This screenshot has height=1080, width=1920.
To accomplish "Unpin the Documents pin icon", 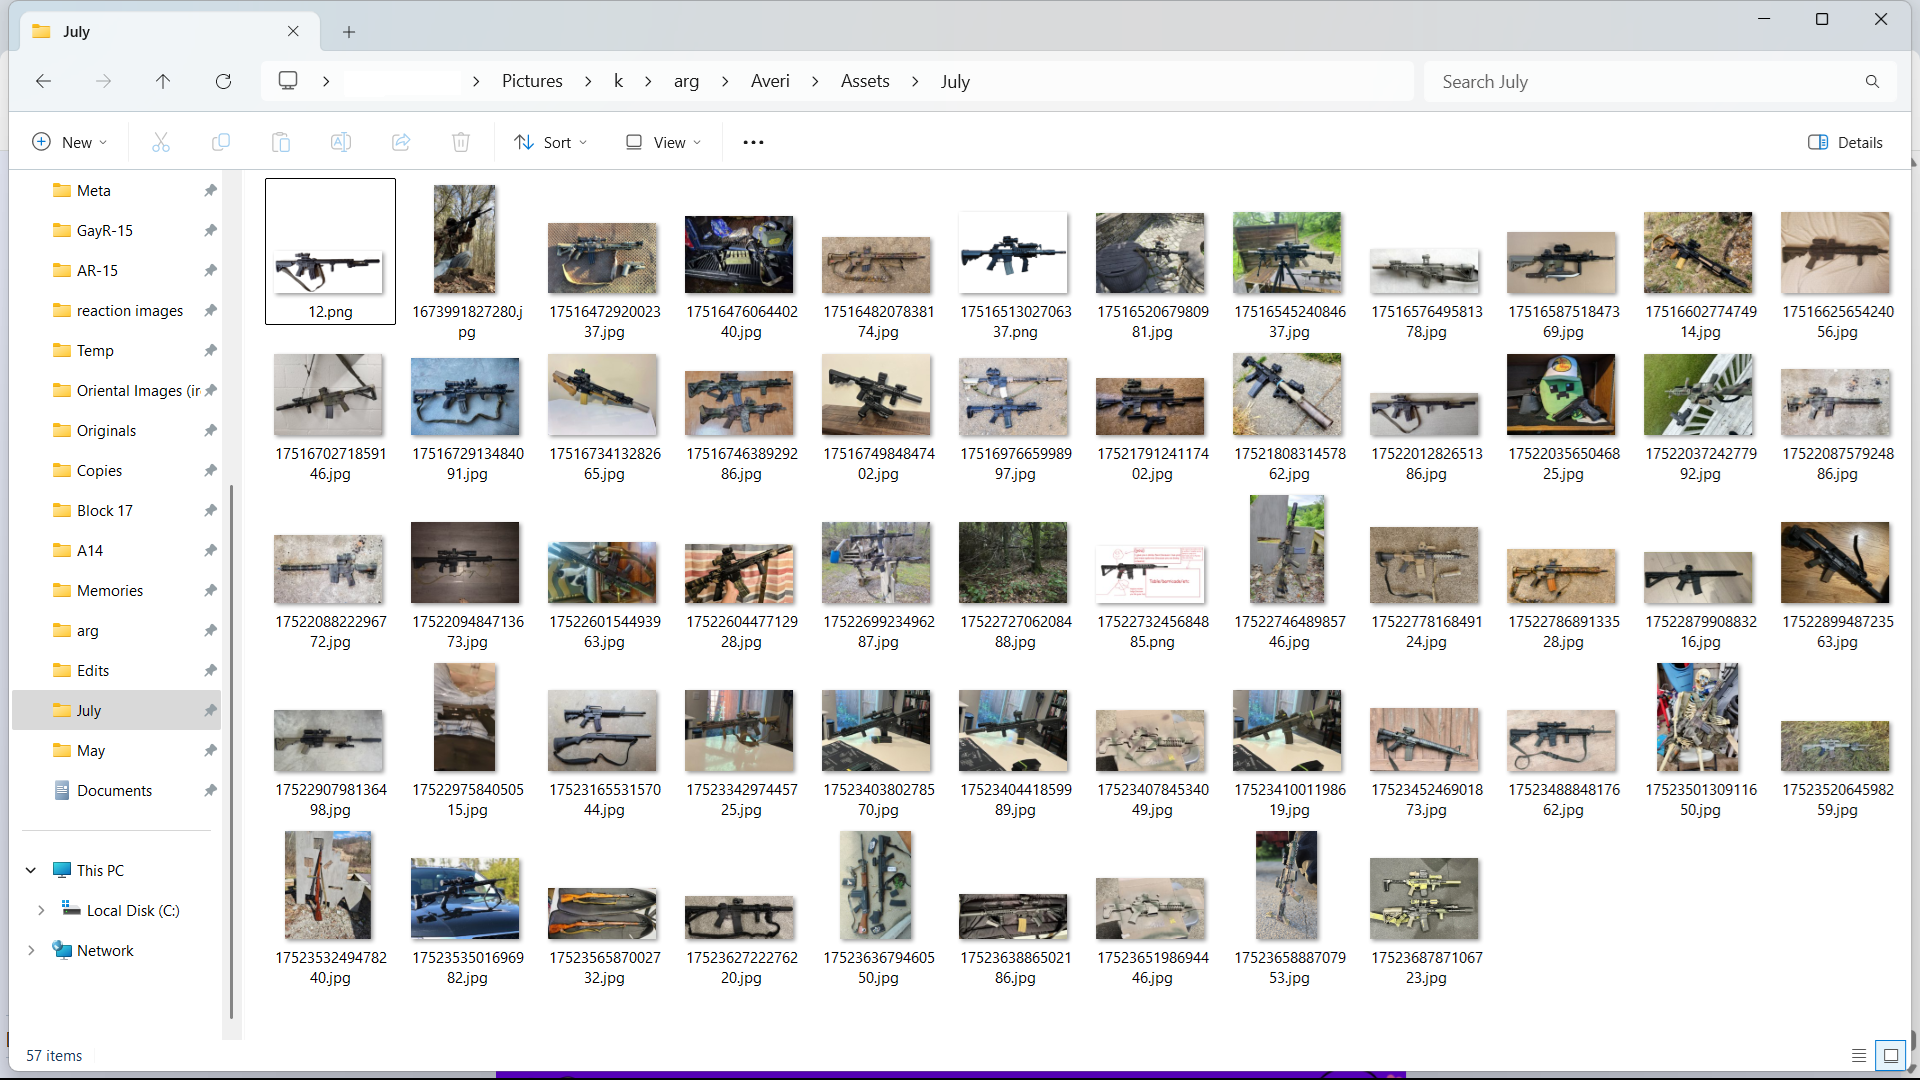I will tap(210, 790).
